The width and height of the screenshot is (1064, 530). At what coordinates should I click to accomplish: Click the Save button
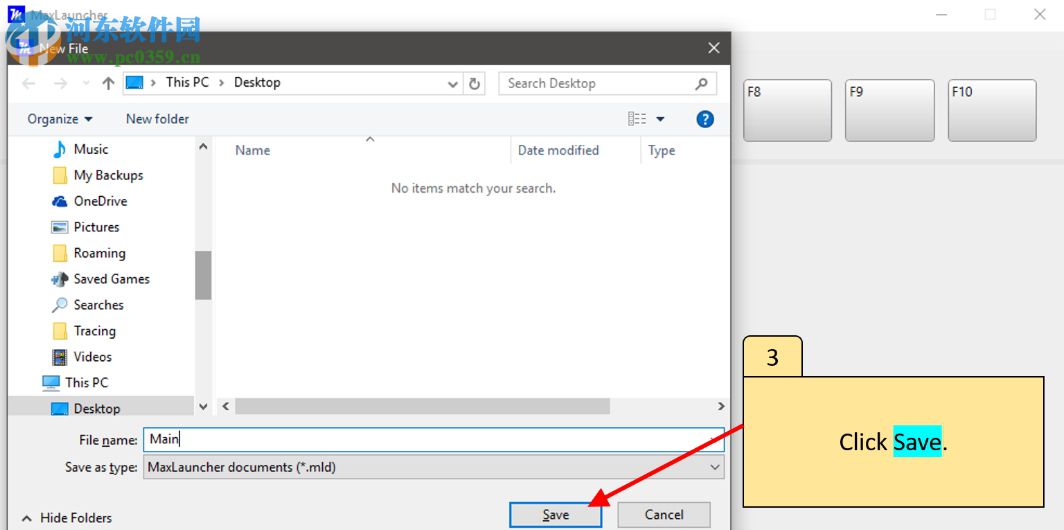(555, 515)
